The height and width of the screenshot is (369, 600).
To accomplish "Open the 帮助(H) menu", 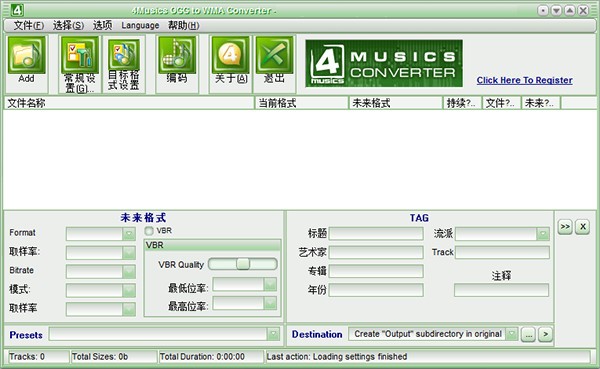I will click(x=184, y=26).
